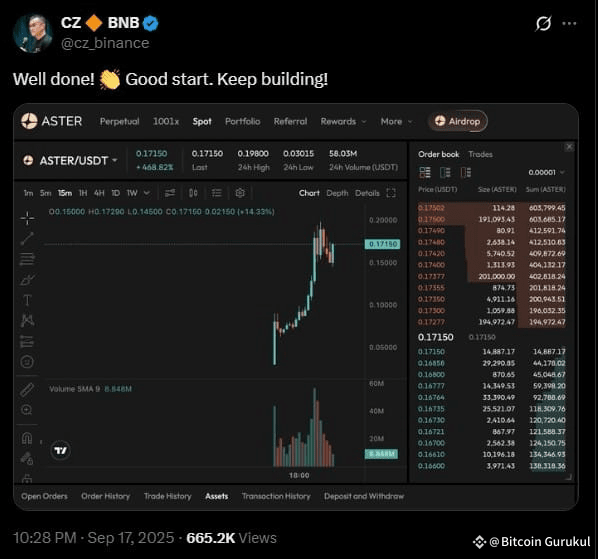Click the 0.17150 bid price row
This screenshot has width=598, height=559.
coord(492,352)
